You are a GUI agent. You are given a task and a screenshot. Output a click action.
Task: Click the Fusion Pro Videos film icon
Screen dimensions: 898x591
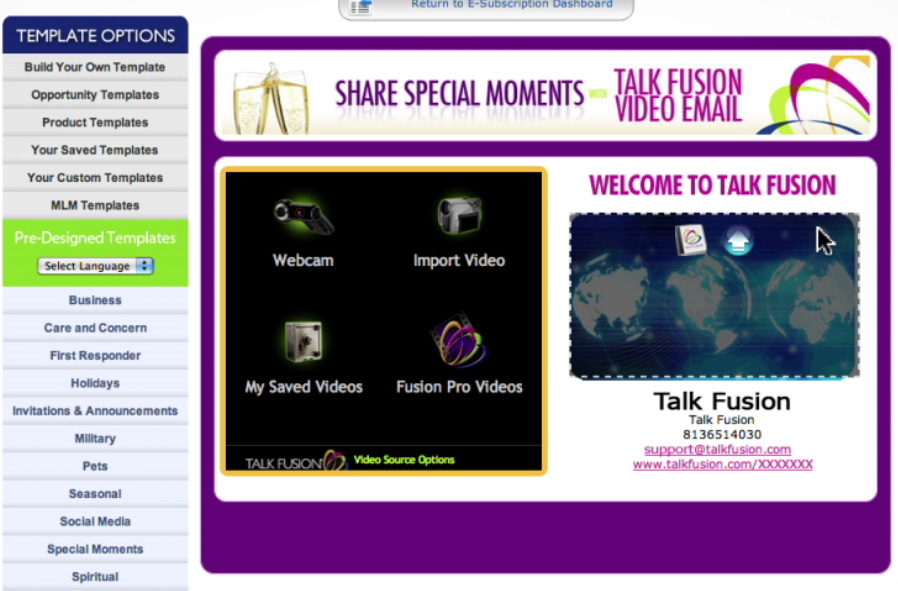pos(459,341)
